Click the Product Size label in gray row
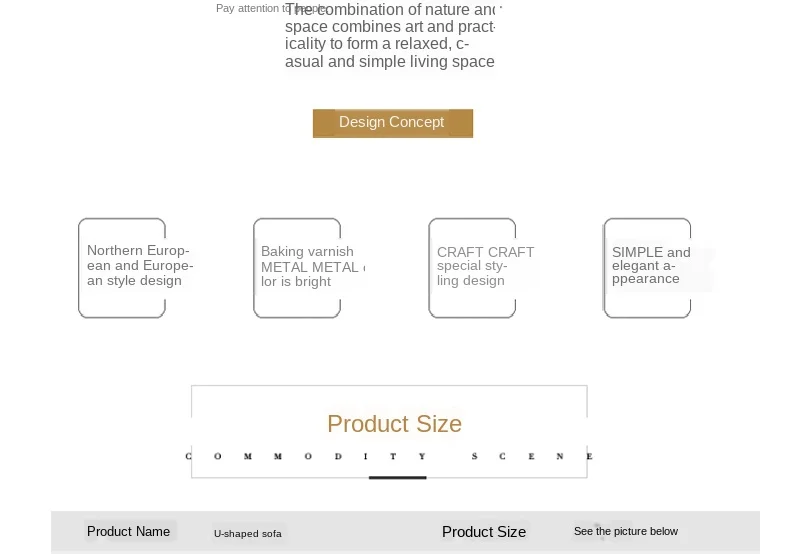 point(484,532)
